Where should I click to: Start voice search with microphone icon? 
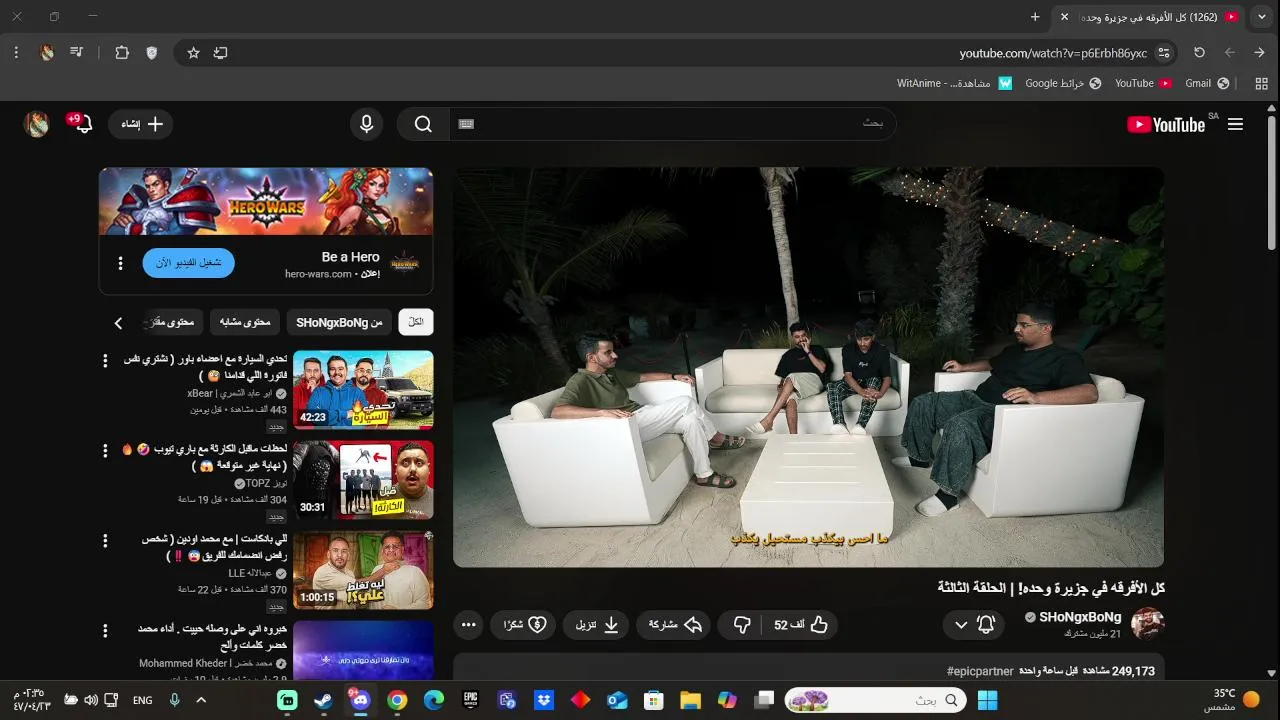(x=367, y=124)
